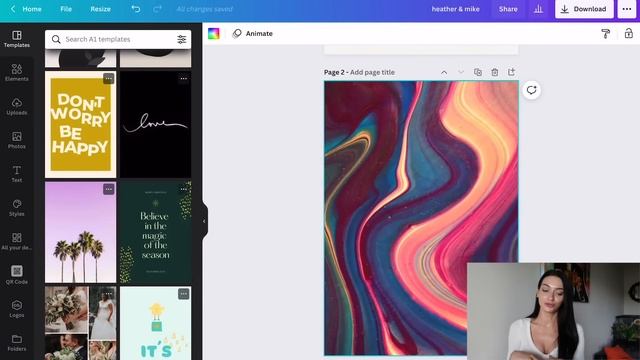
Task: Open the Templates sidebar tab
Action: pyautogui.click(x=17, y=39)
